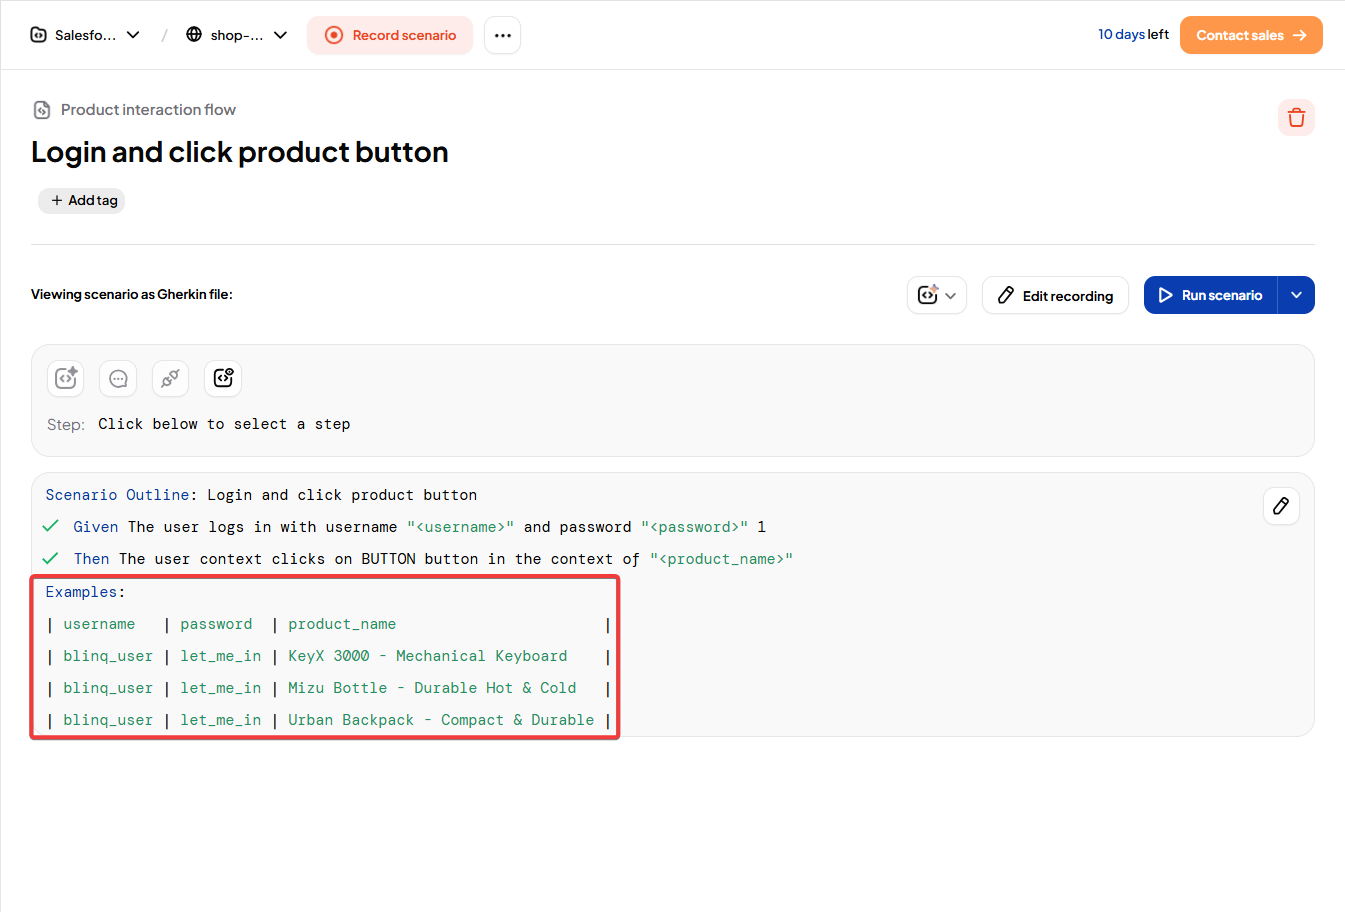
Task: Open the pencil edit icon on the Gherkin block
Action: pos(1281,506)
